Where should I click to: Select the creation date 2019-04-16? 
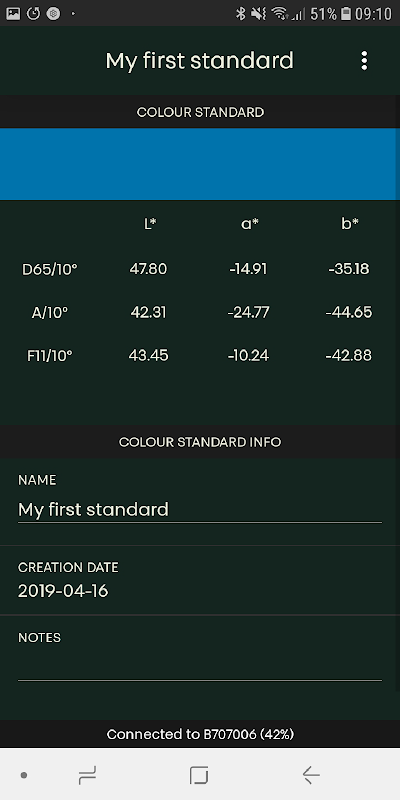coord(63,591)
